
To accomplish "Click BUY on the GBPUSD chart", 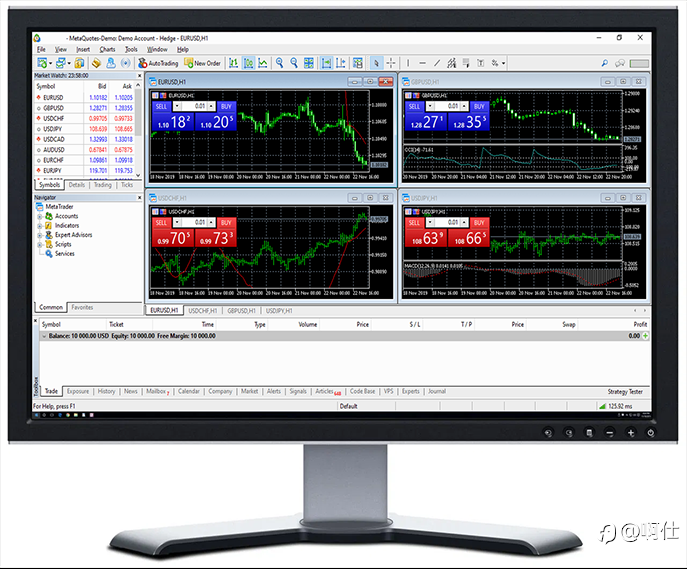I will click(479, 106).
